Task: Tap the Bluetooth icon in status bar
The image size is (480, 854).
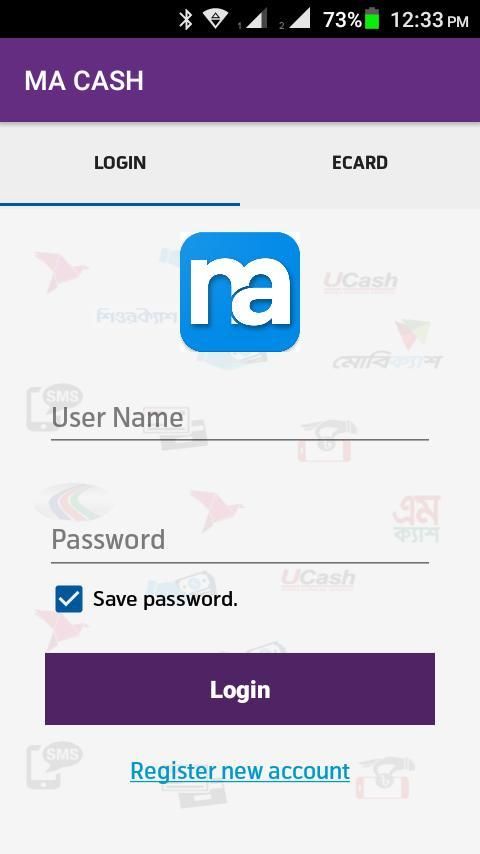Action: coord(186,20)
